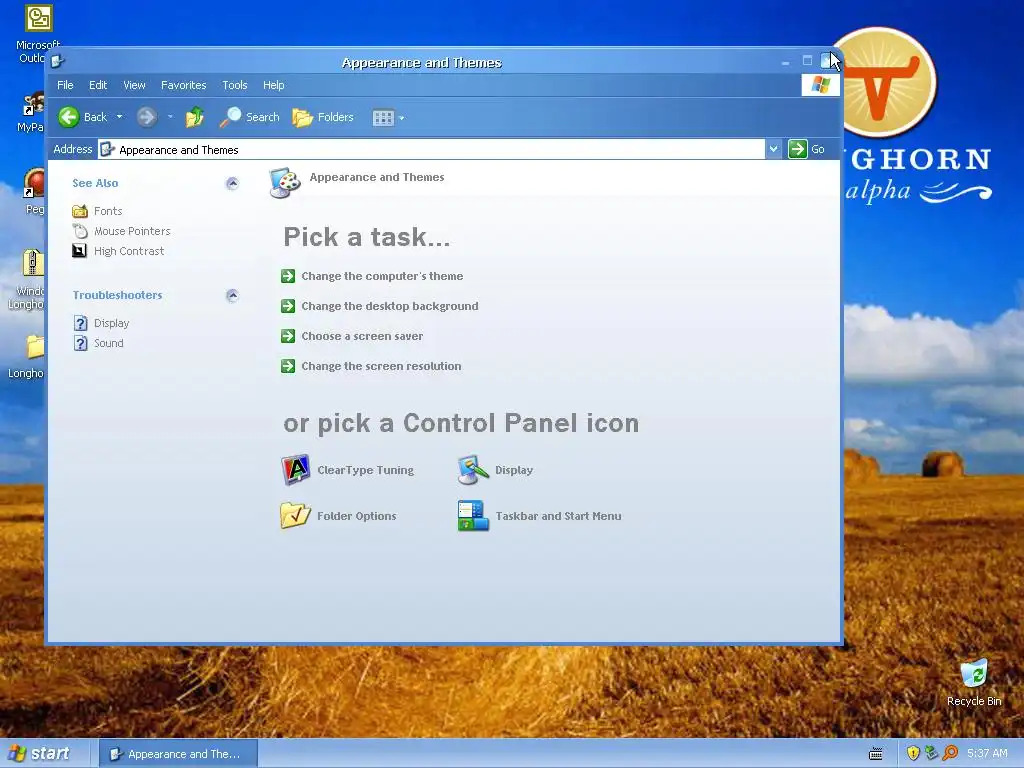Click the Windows flag logo throbber
Image resolution: width=1024 pixels, height=768 pixels.
820,85
